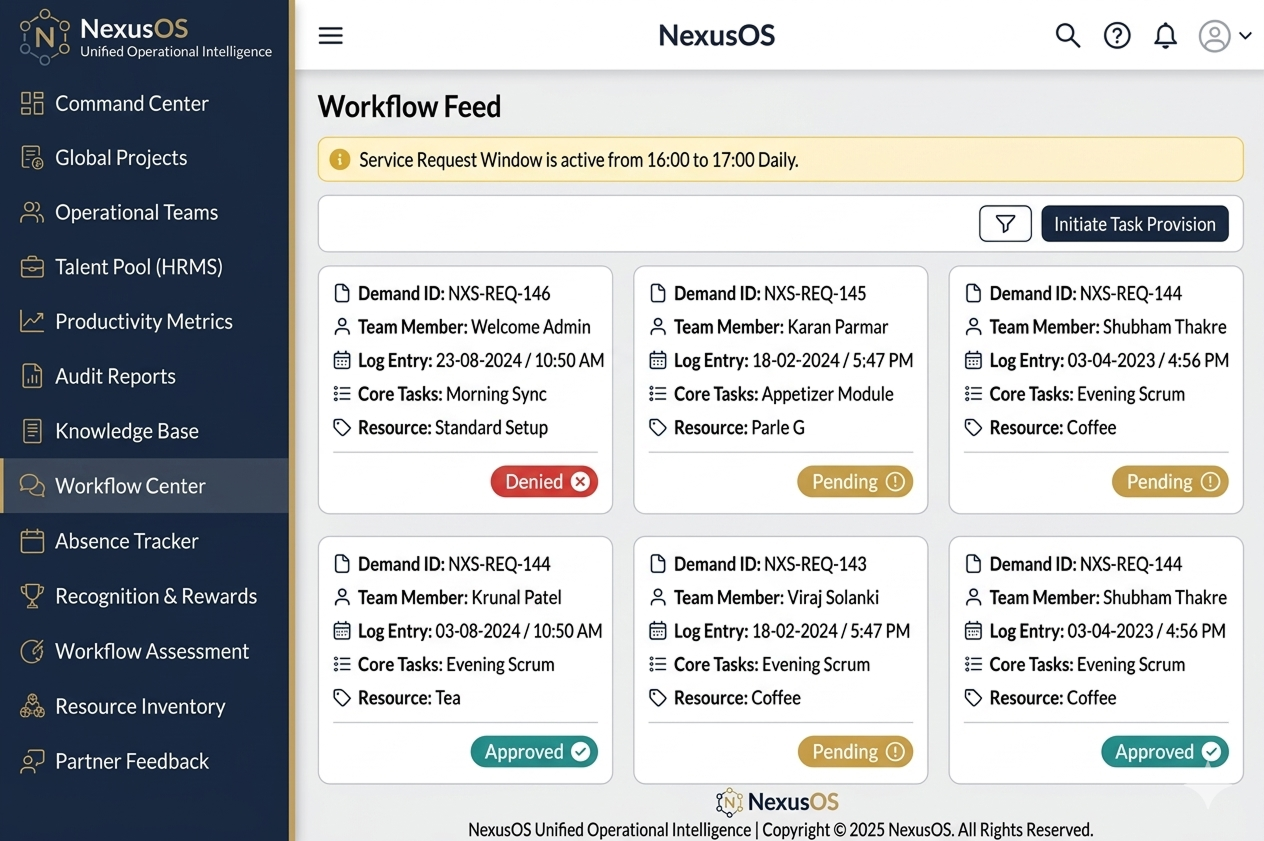Click the filter funnel button
The height and width of the screenshot is (841, 1264).
(1005, 224)
